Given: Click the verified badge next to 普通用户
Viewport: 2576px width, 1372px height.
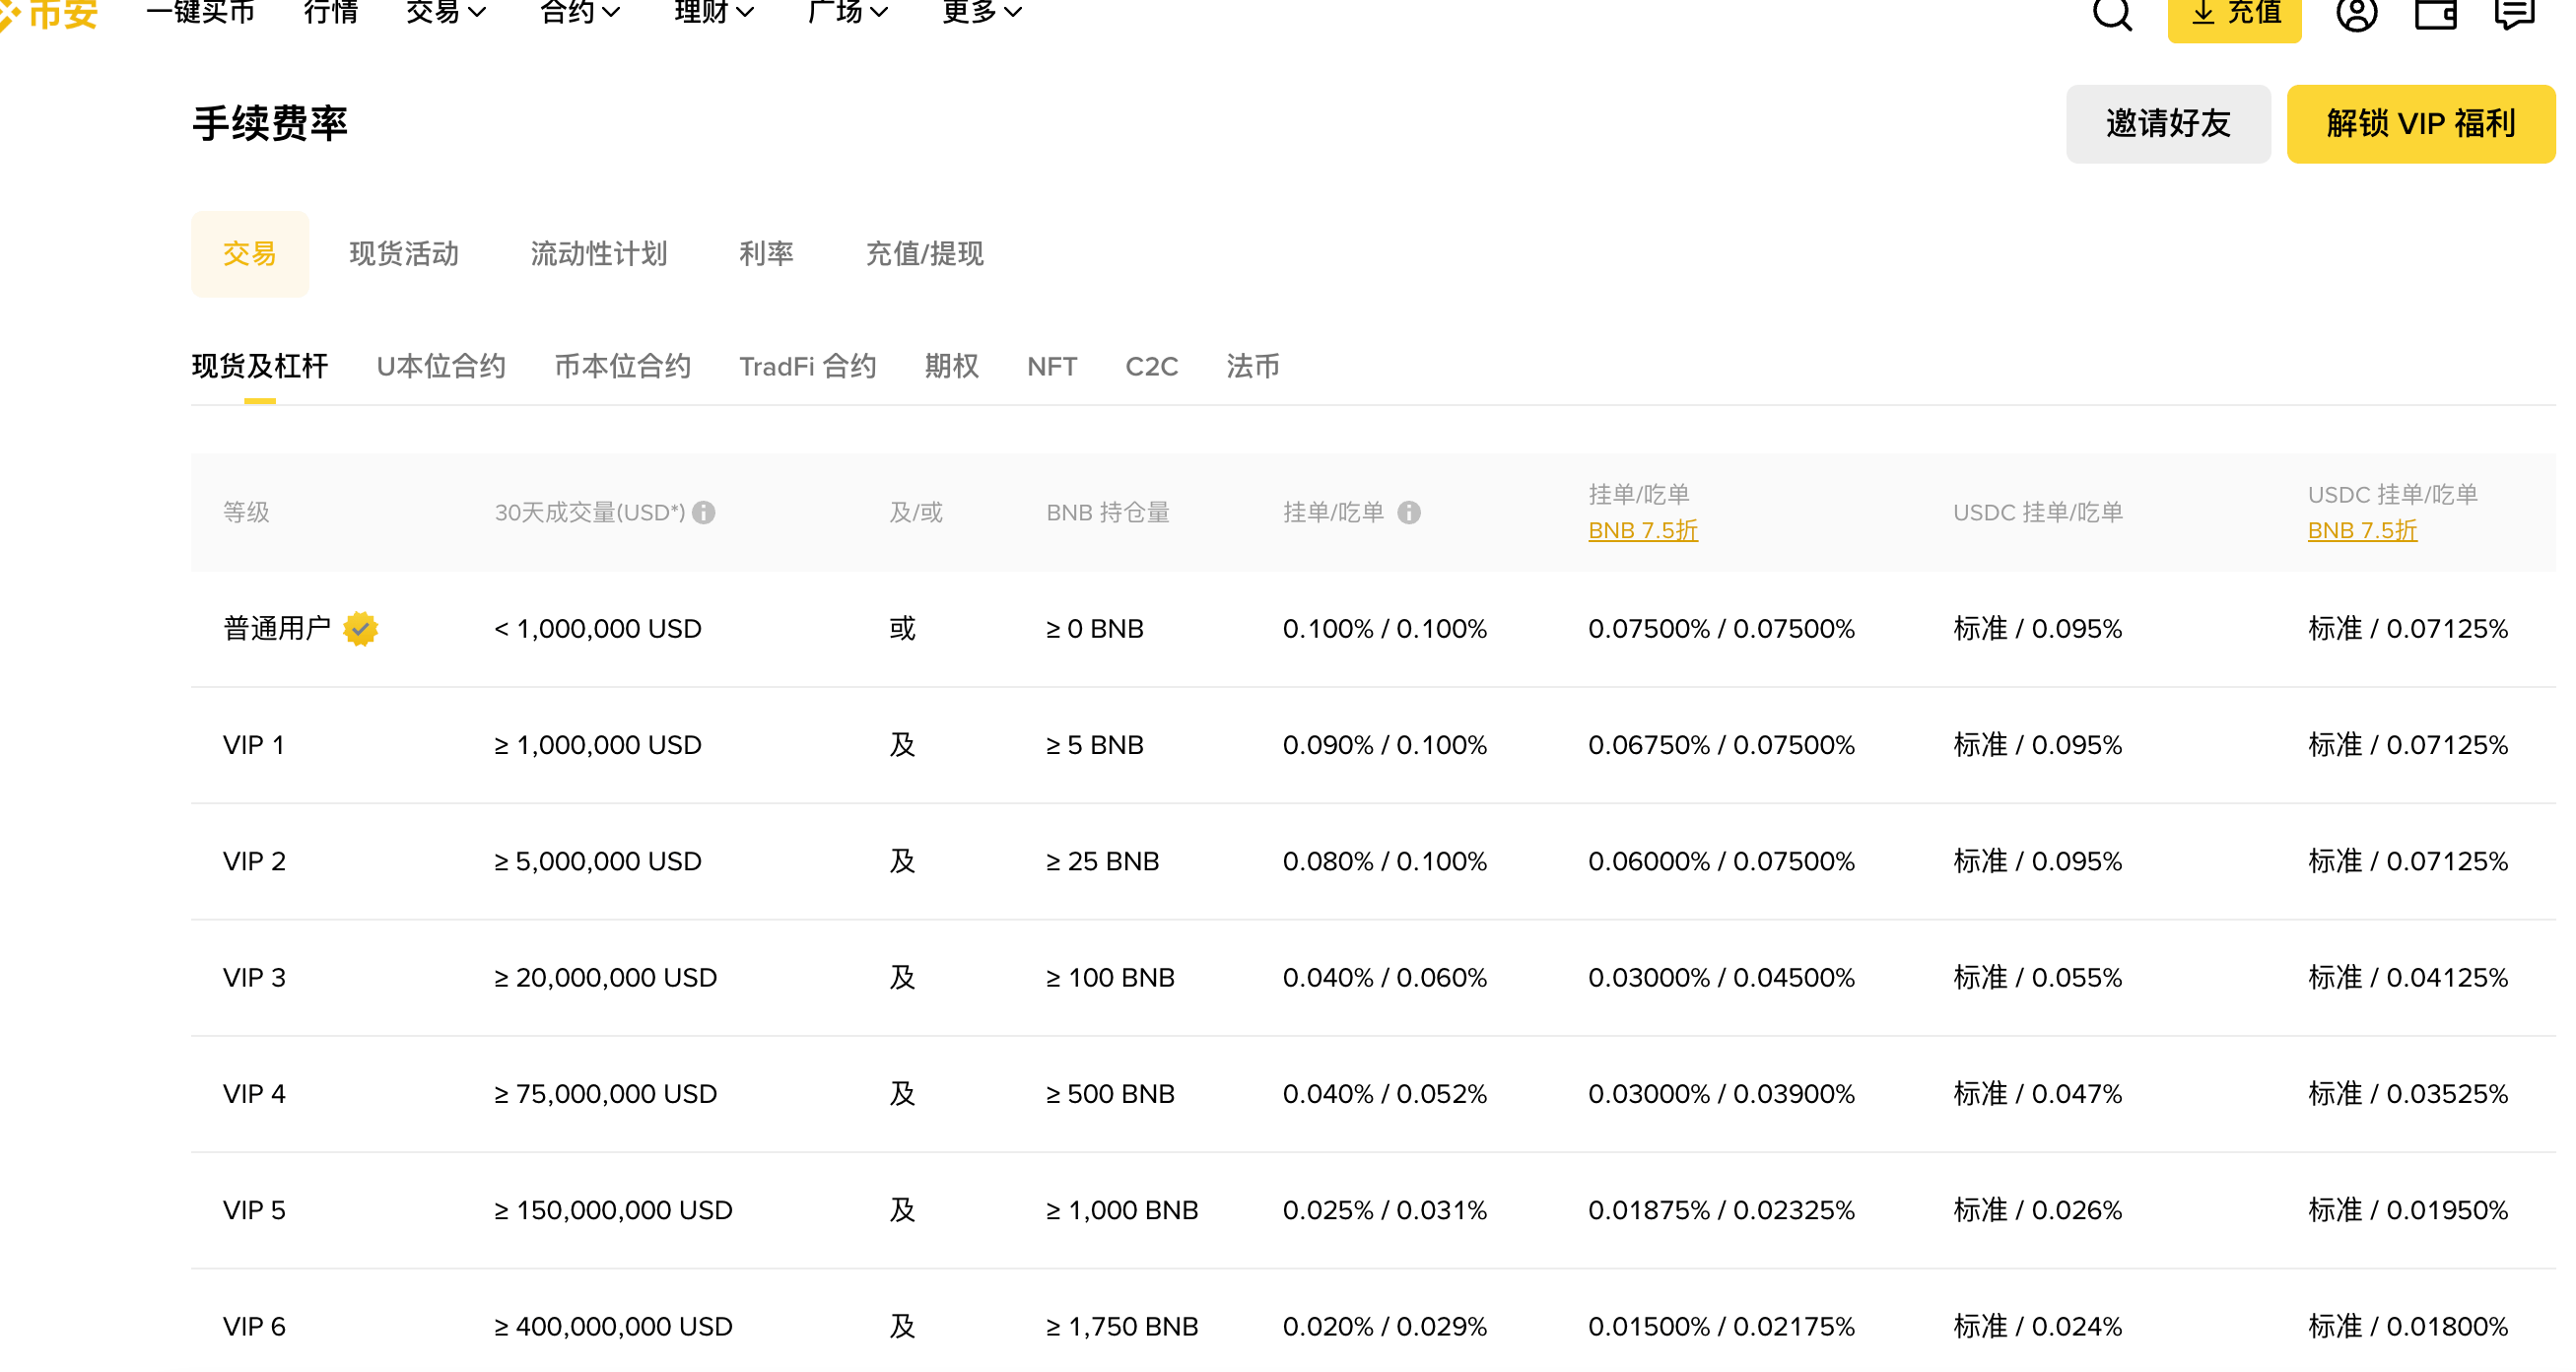Looking at the screenshot, I should pos(362,629).
